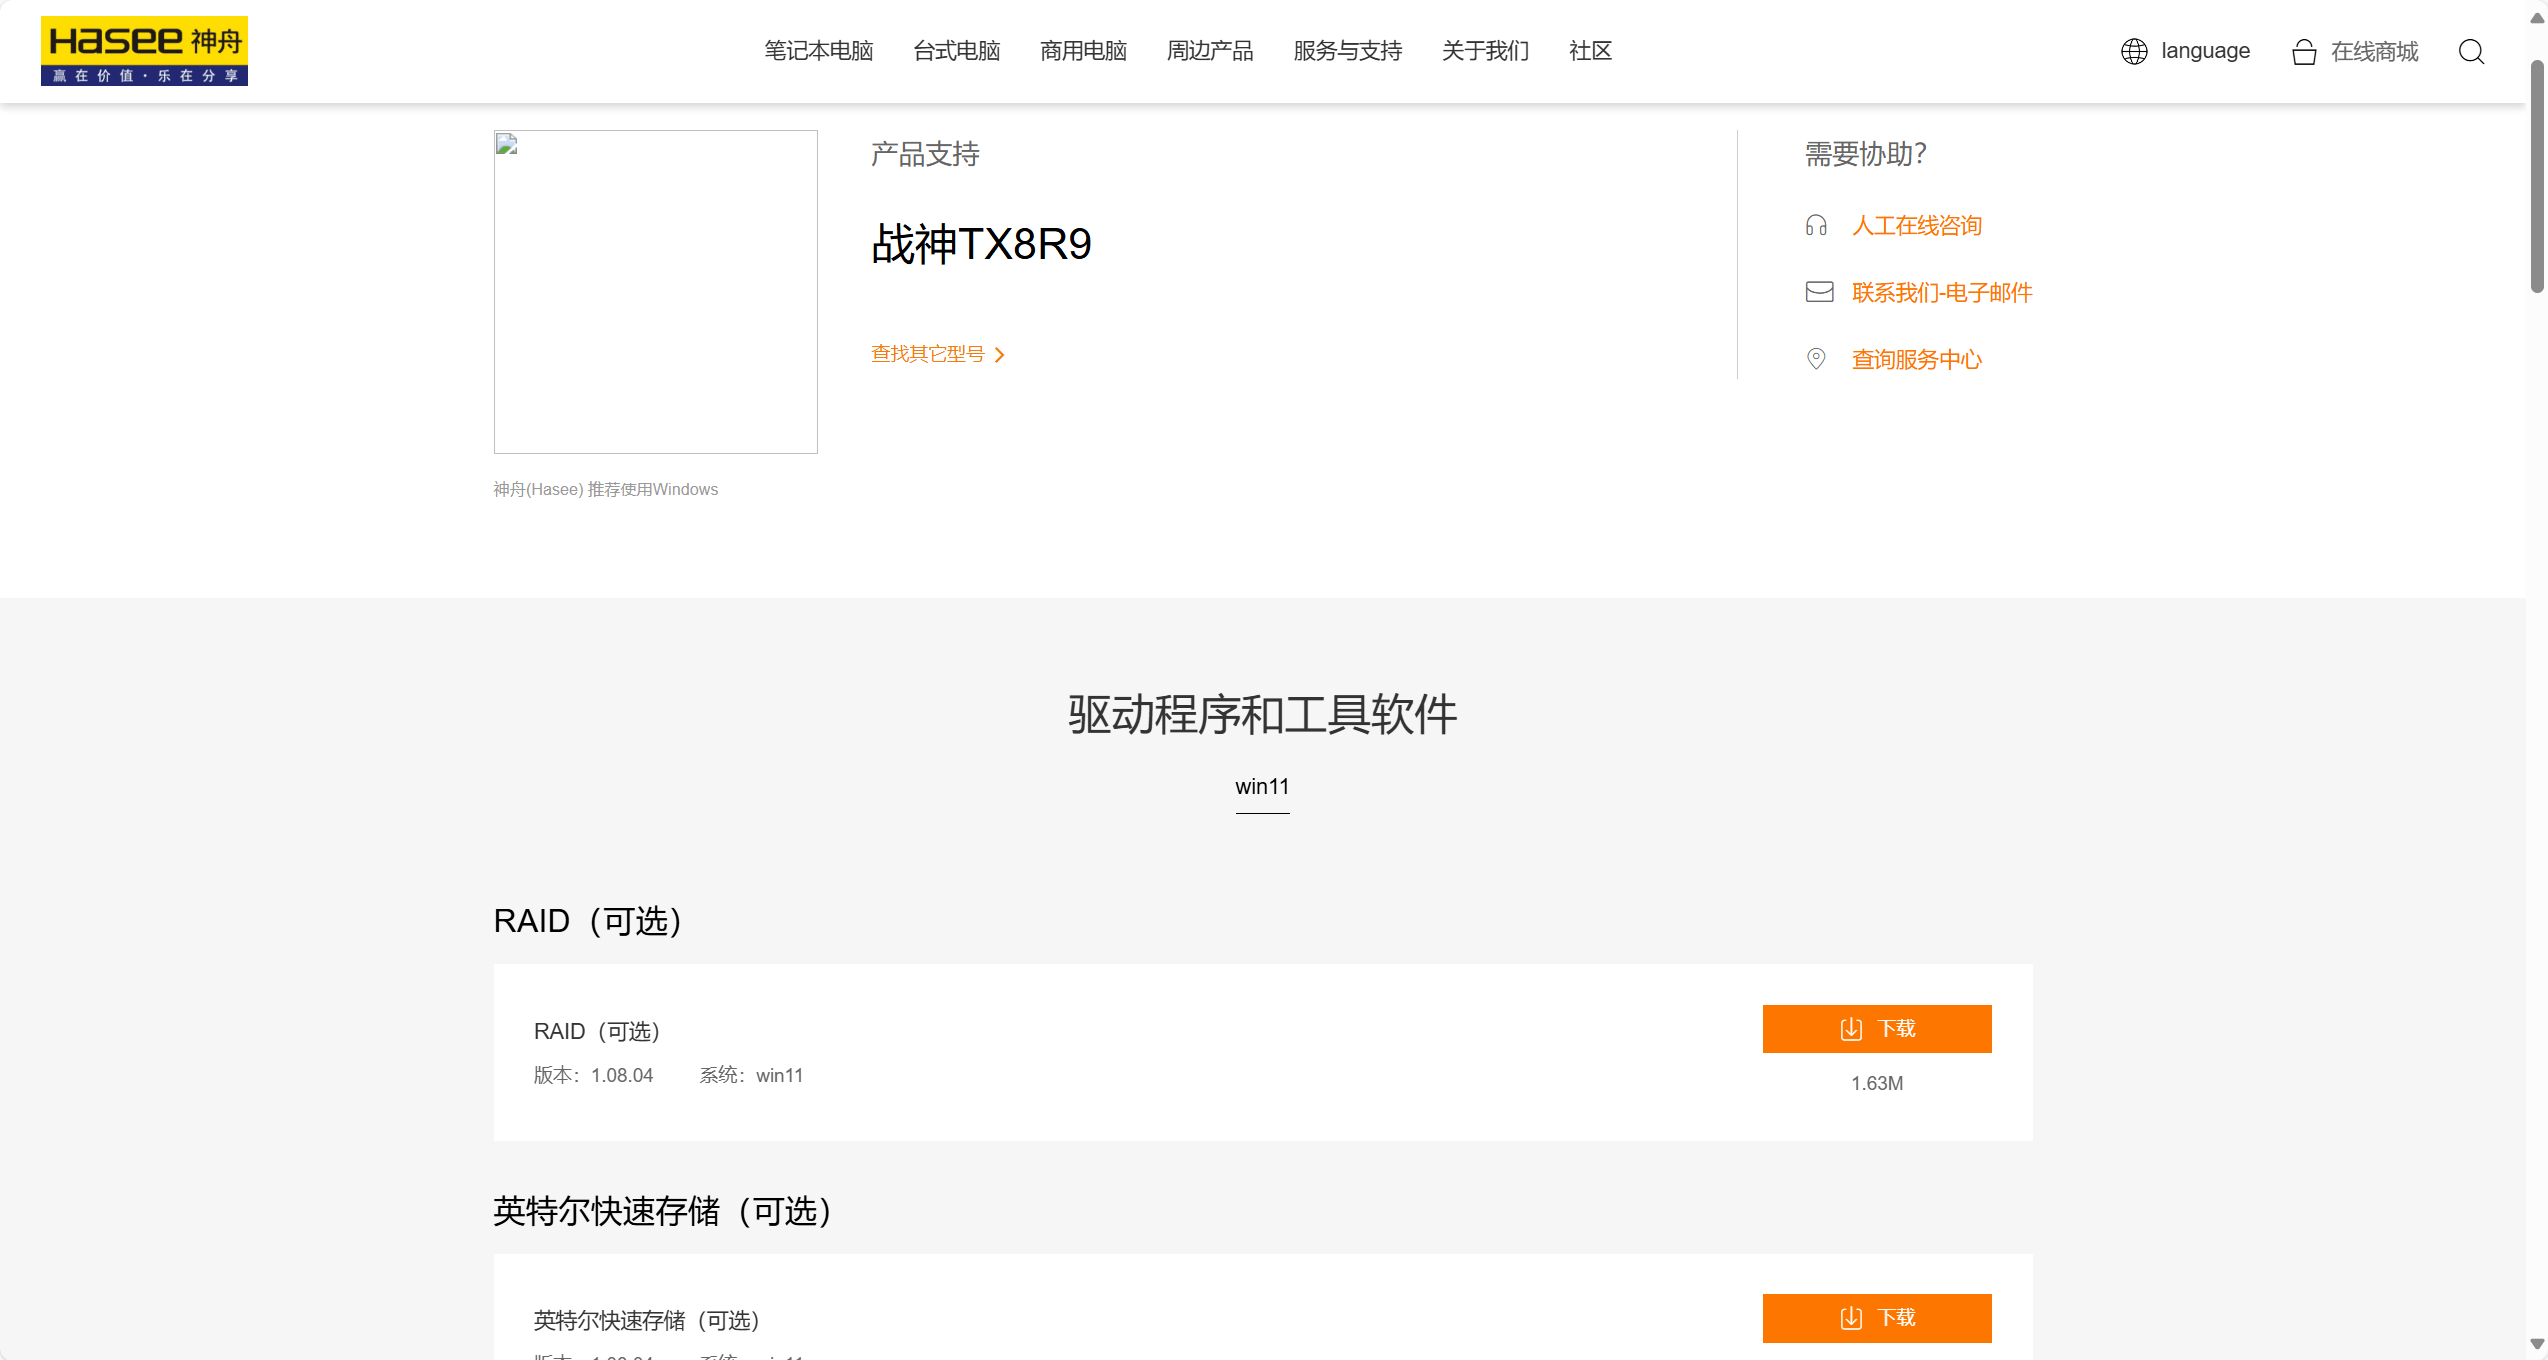Open the 笔记本电脑 menu

(818, 51)
